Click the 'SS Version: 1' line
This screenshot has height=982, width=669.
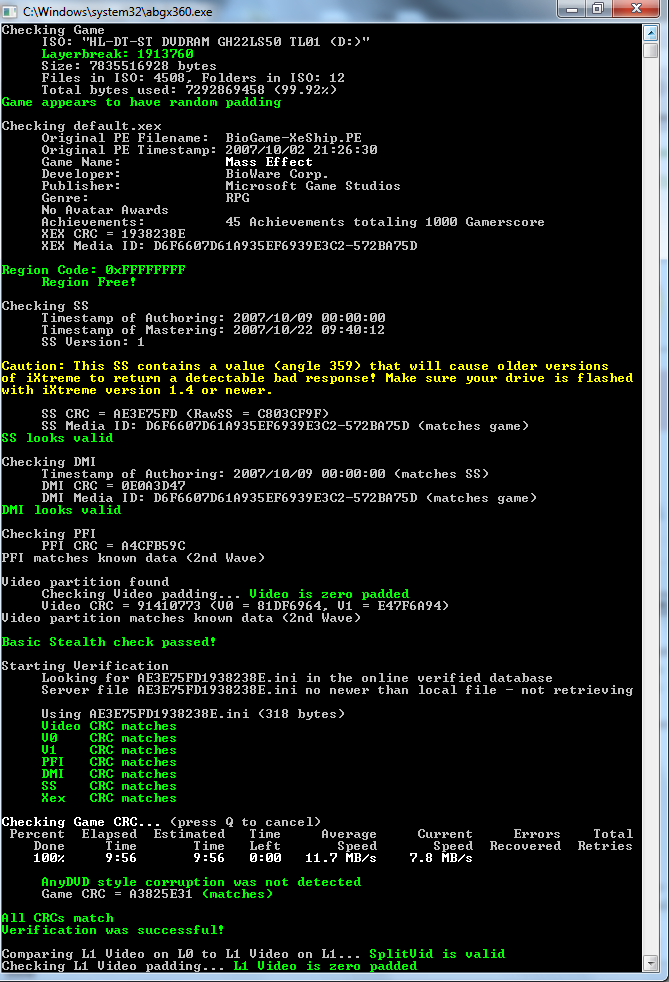(x=93, y=342)
